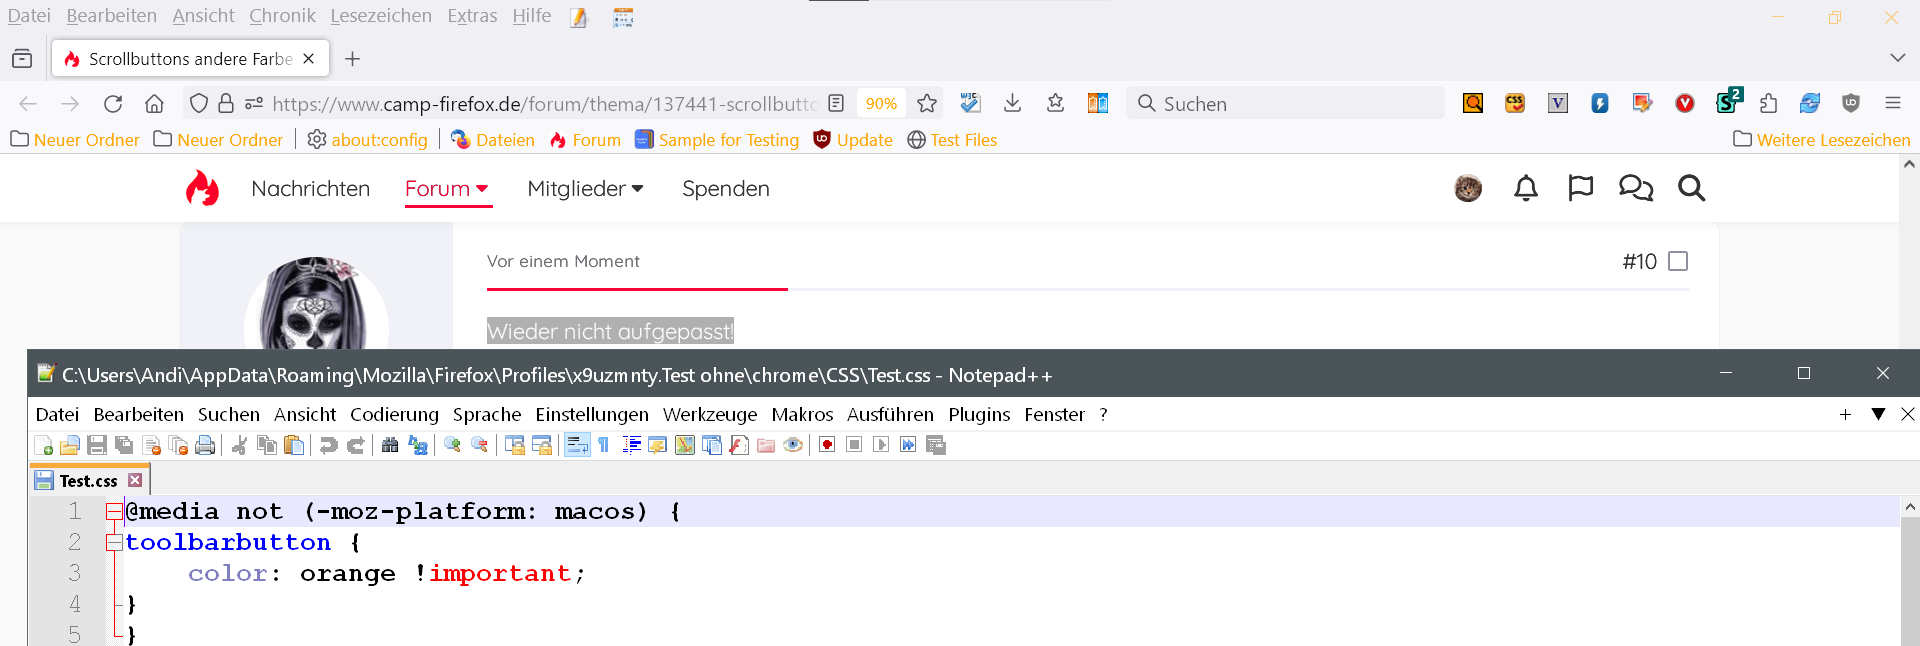Open the about:config bookmark
The image size is (1920, 646).
(368, 140)
